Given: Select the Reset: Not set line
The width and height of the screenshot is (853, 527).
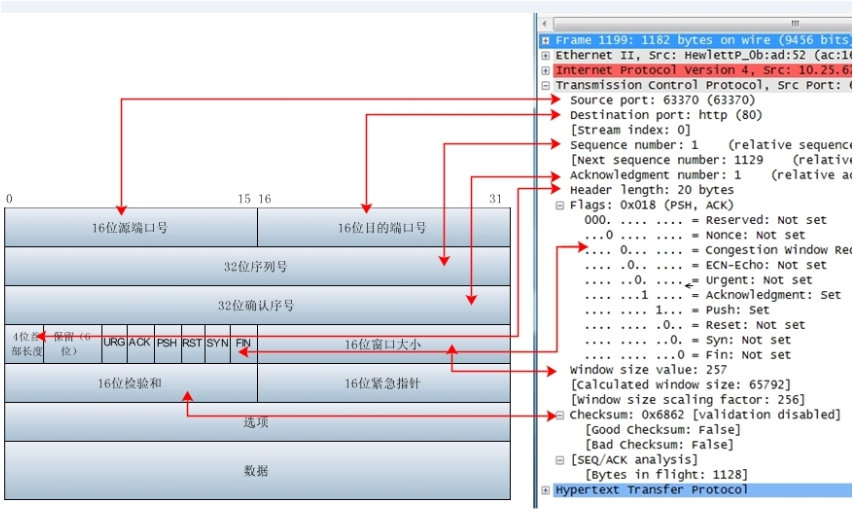Looking at the screenshot, I should tap(695, 325).
